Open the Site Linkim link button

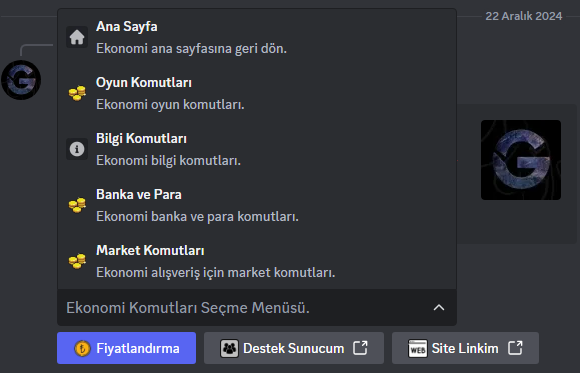click(465, 348)
